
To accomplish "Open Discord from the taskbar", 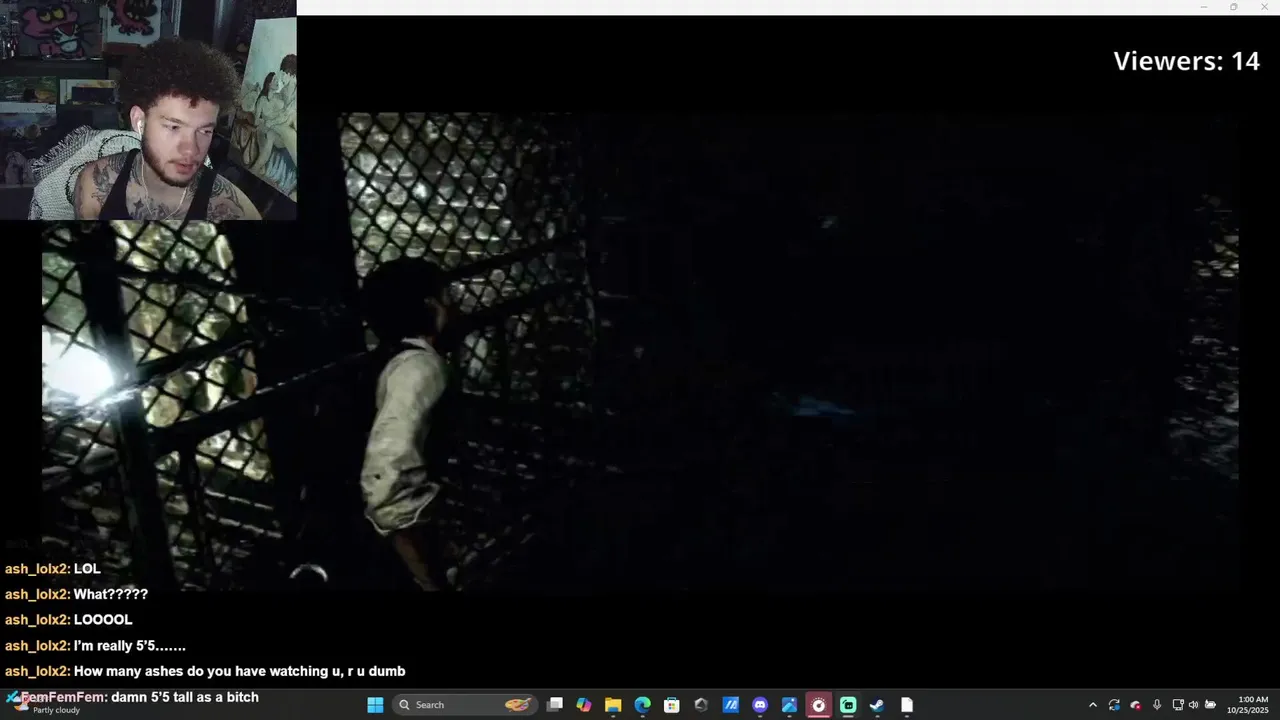I will (760, 705).
